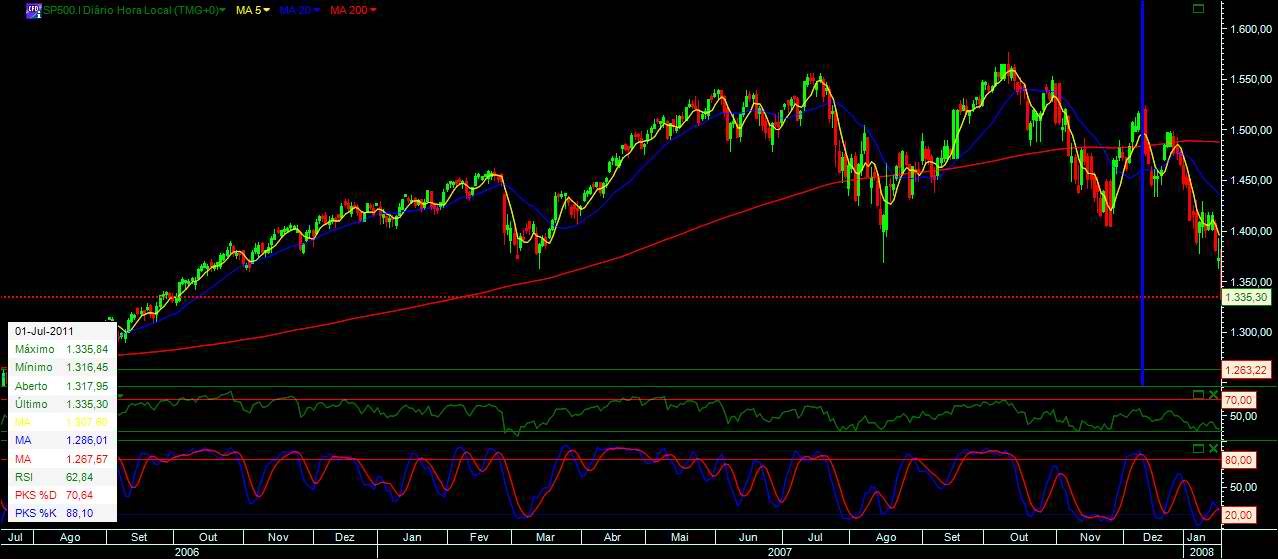Maximize the RSI indicator panel
The image size is (1278, 559).
[1199, 395]
